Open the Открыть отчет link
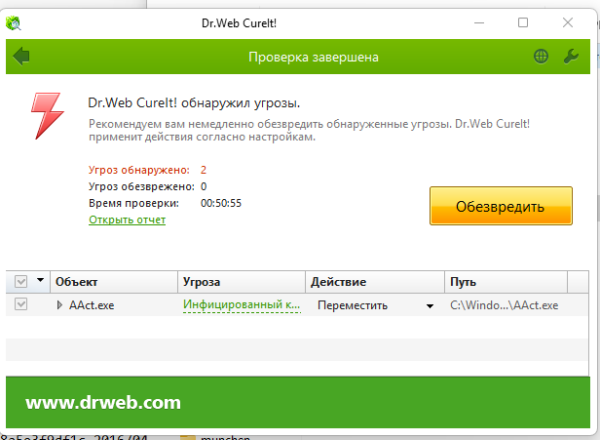The width and height of the screenshot is (600, 440). click(x=127, y=220)
